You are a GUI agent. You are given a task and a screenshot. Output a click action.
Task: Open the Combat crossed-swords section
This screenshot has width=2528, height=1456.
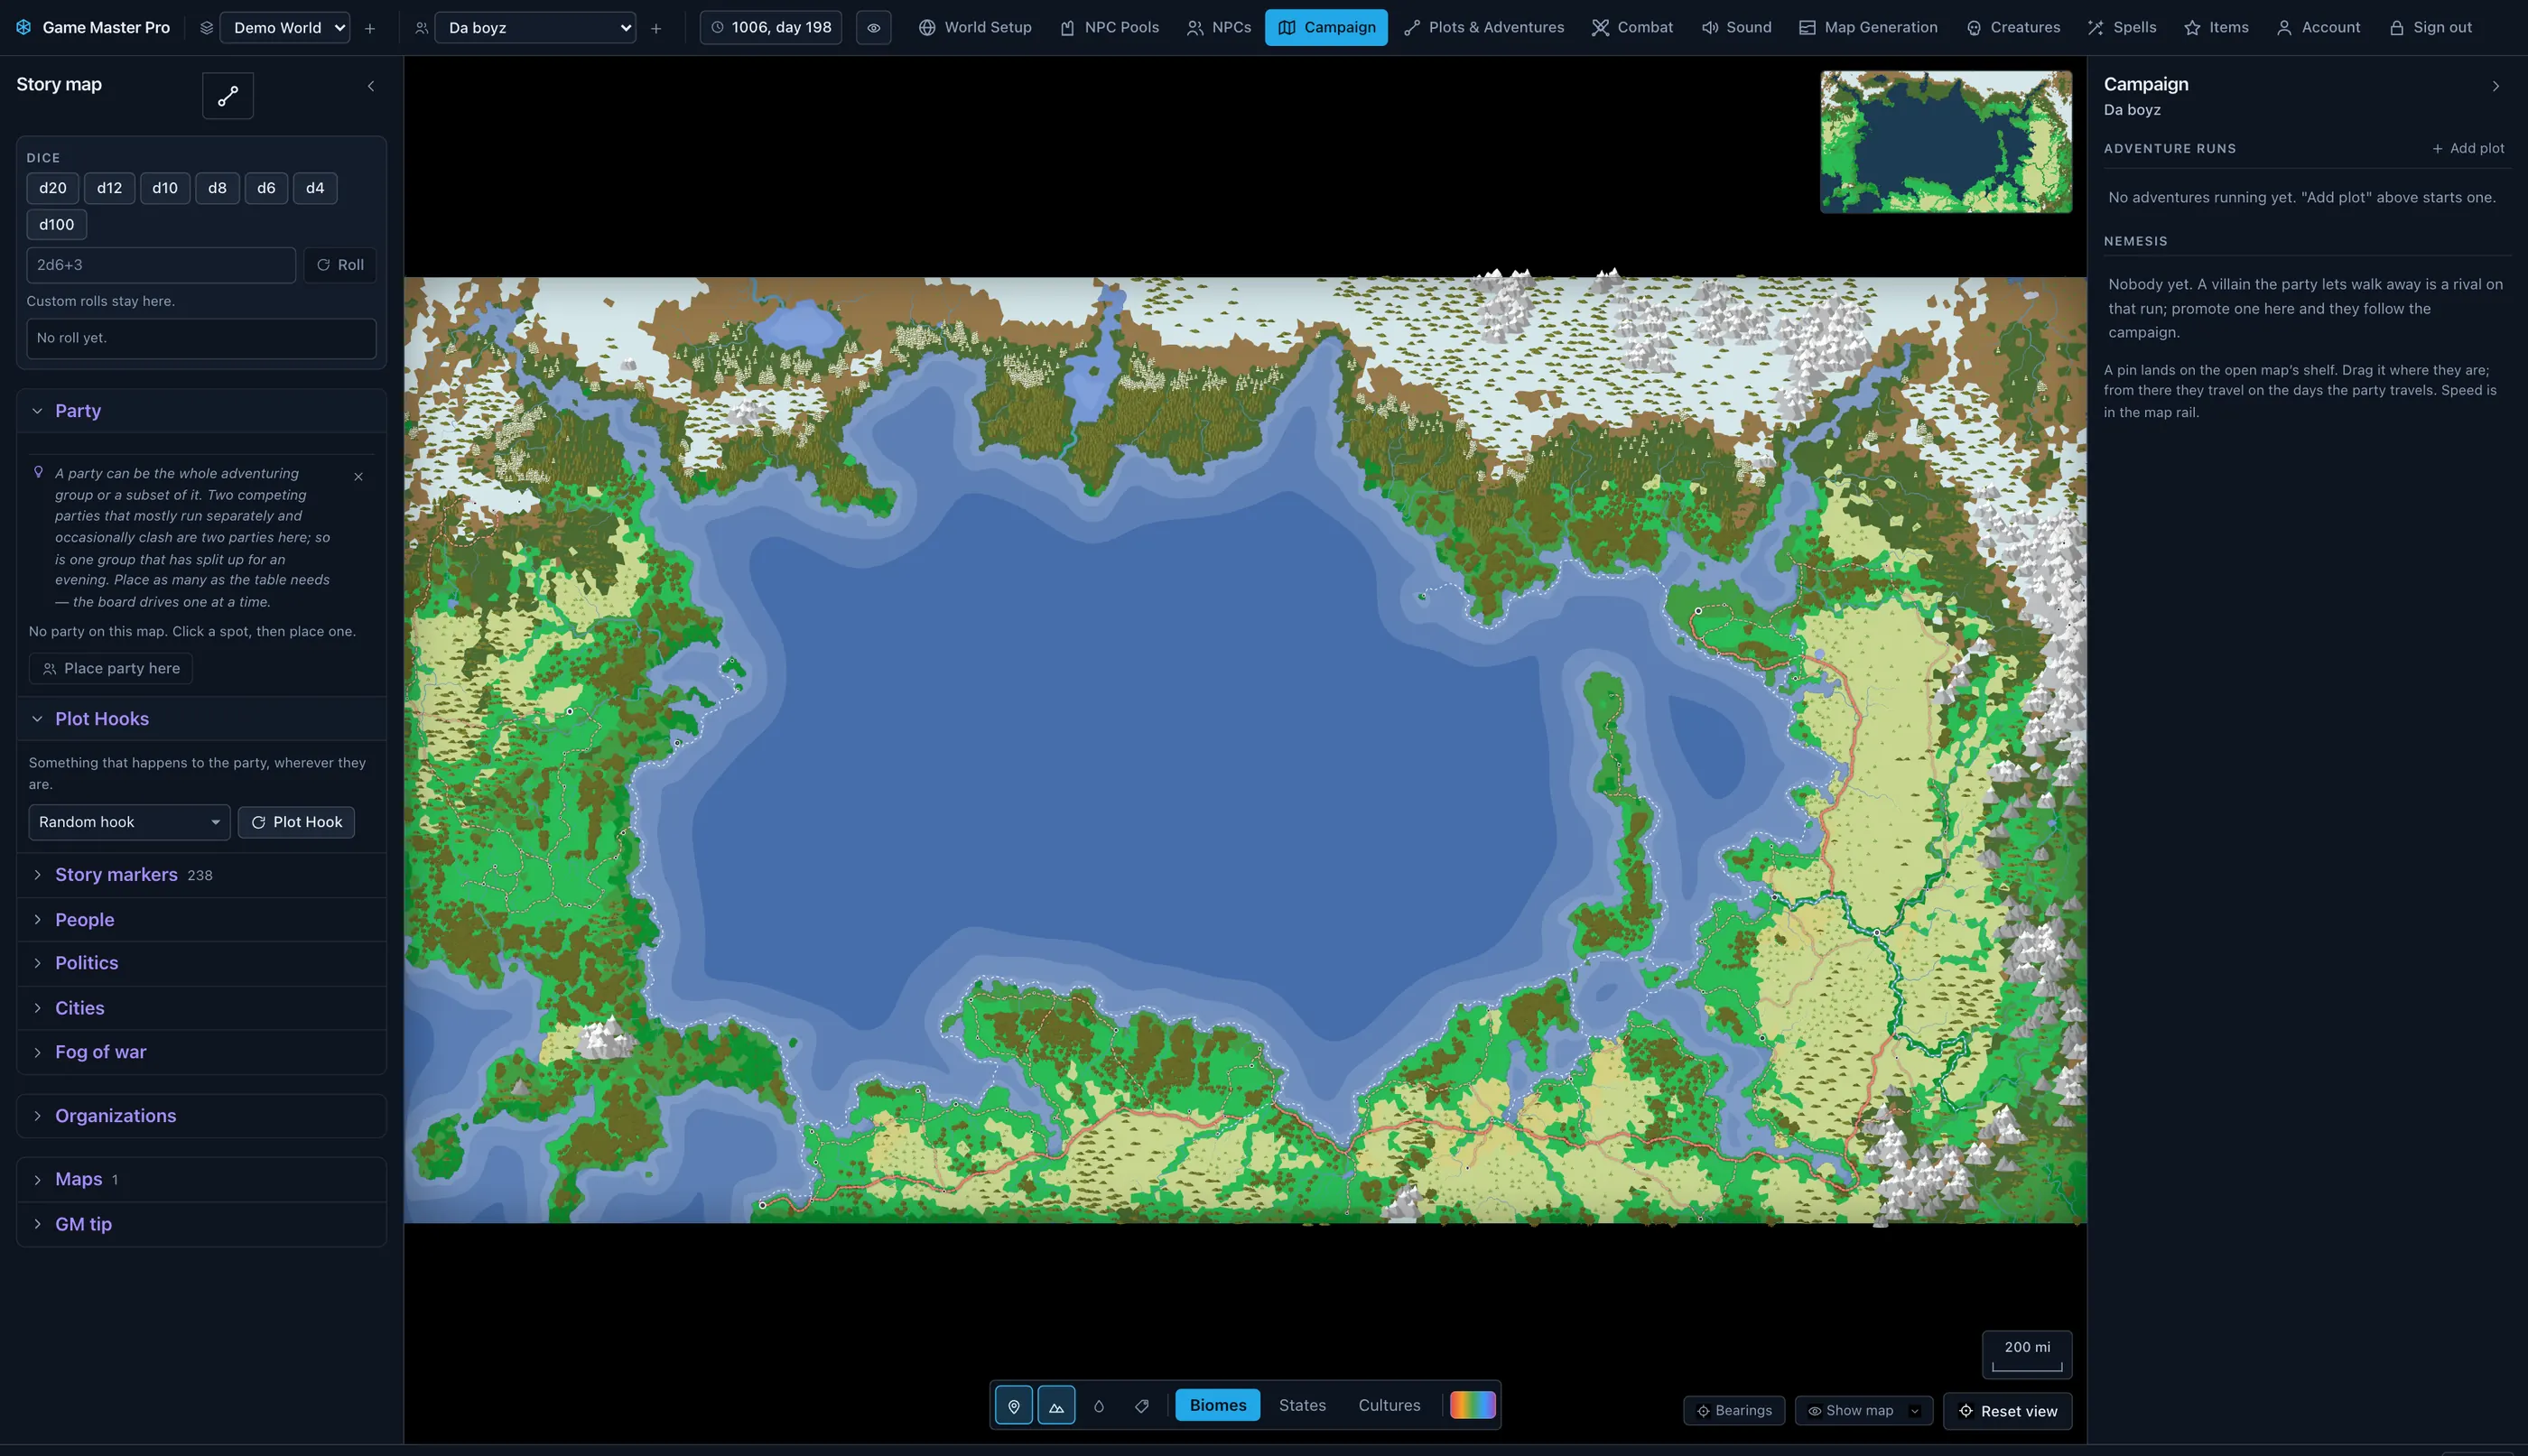(x=1632, y=27)
